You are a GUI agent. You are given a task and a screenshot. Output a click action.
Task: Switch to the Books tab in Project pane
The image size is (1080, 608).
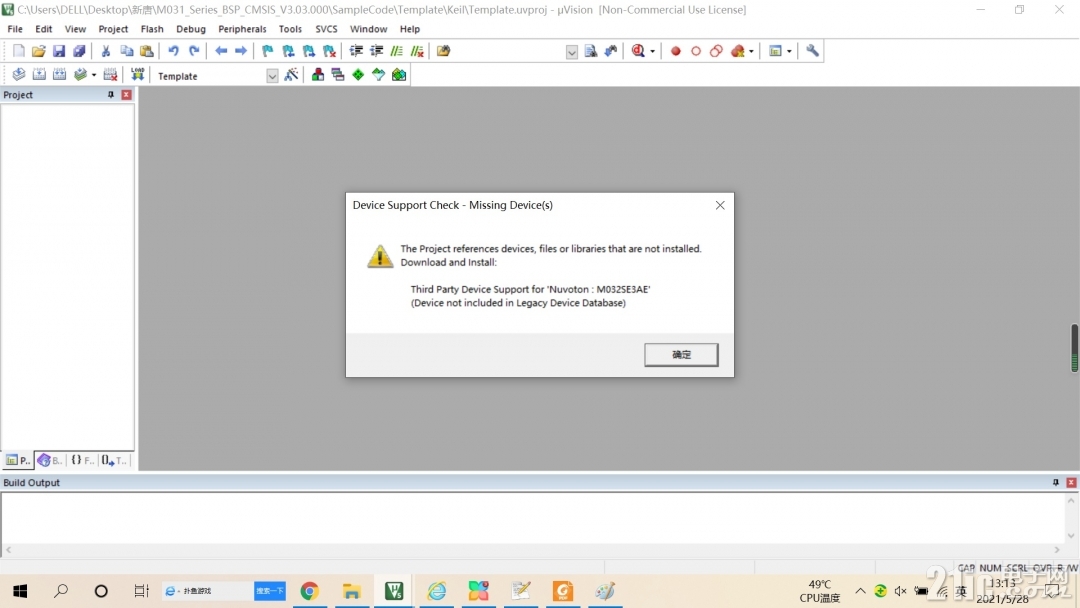coord(50,460)
